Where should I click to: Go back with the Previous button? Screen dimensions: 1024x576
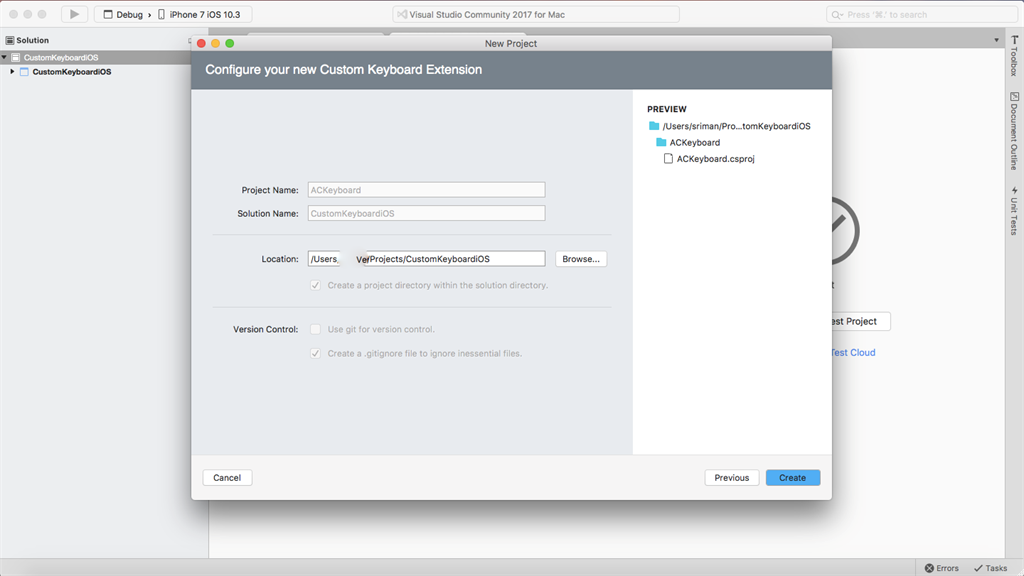pyautogui.click(x=732, y=478)
